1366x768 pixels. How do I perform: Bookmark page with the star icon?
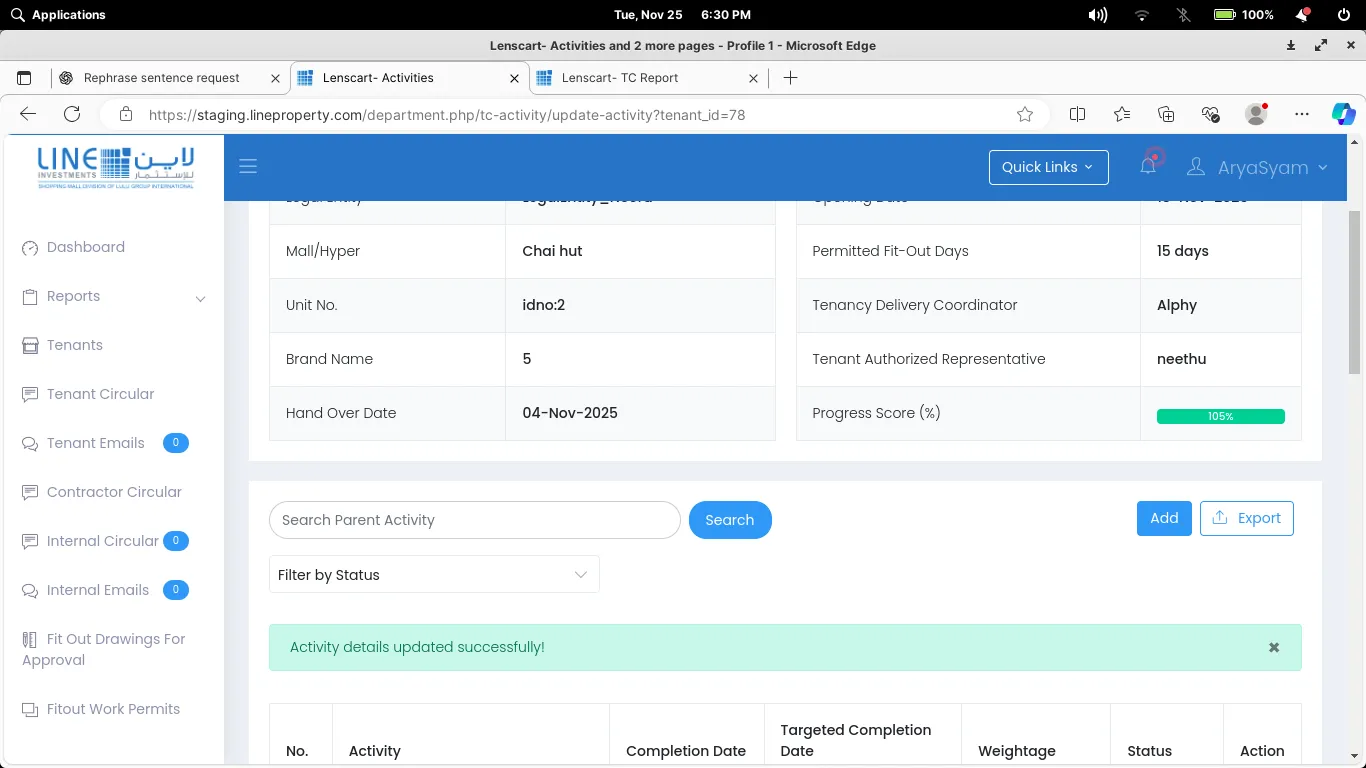1024,114
